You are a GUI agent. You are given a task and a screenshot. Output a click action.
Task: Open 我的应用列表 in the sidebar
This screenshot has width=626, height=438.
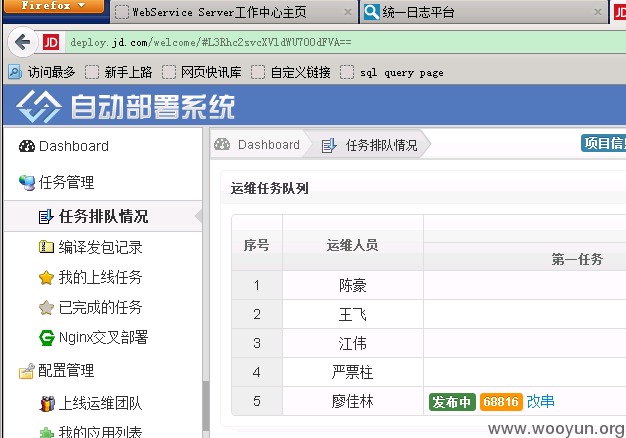point(101,431)
